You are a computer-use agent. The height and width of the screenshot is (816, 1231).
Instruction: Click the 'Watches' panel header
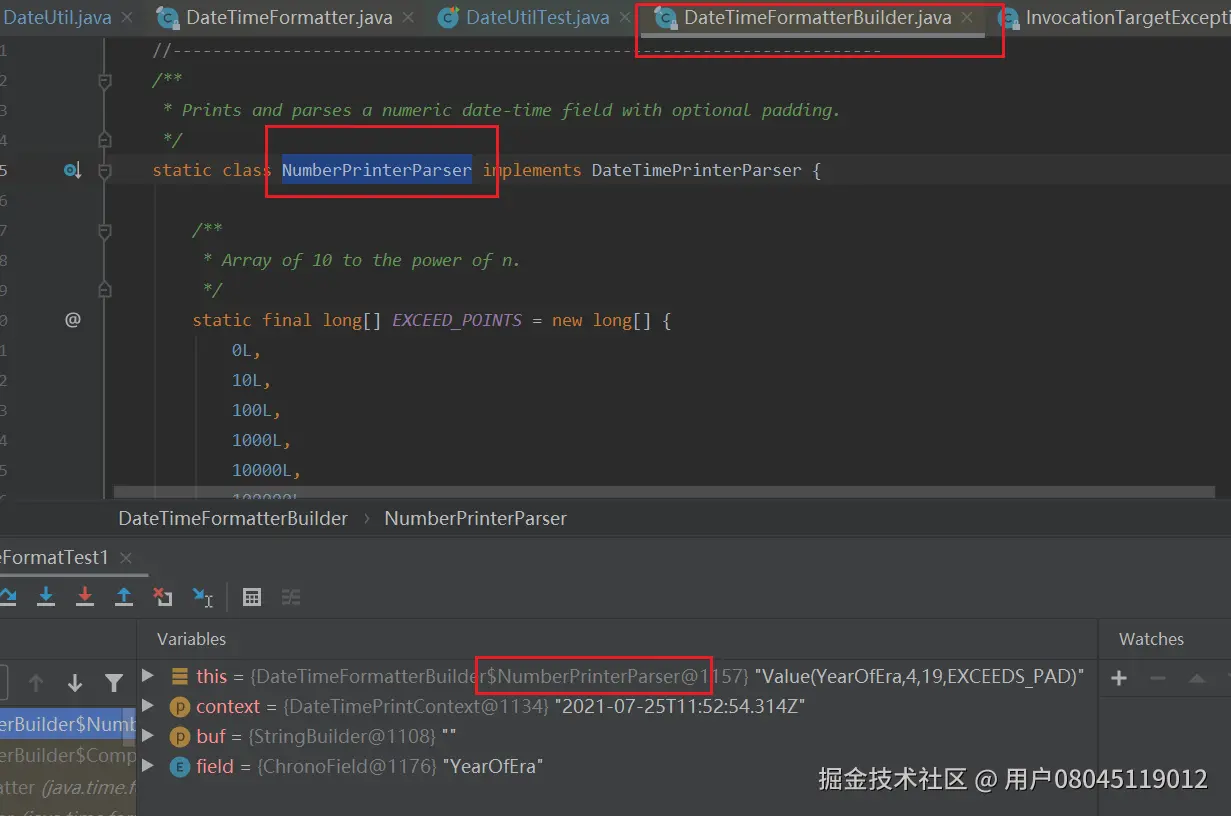tap(1151, 639)
